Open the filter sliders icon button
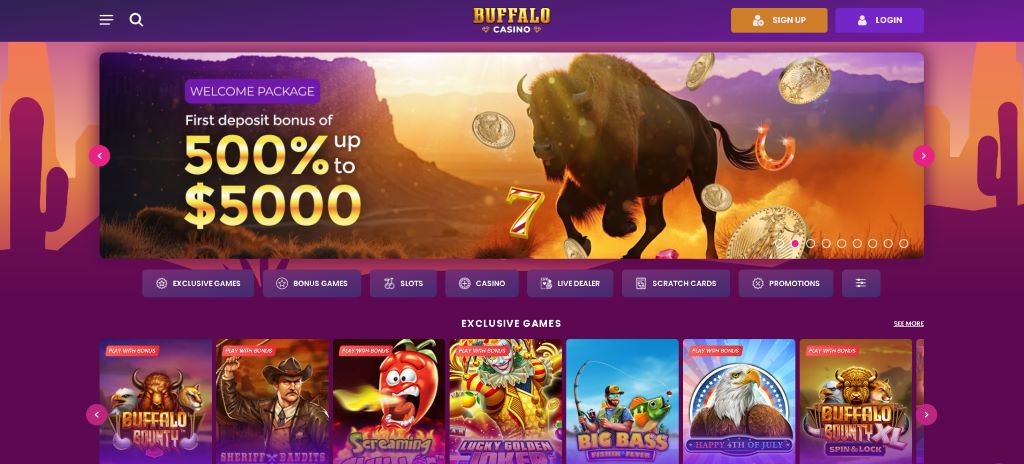This screenshot has height=464, width=1024. [x=861, y=283]
